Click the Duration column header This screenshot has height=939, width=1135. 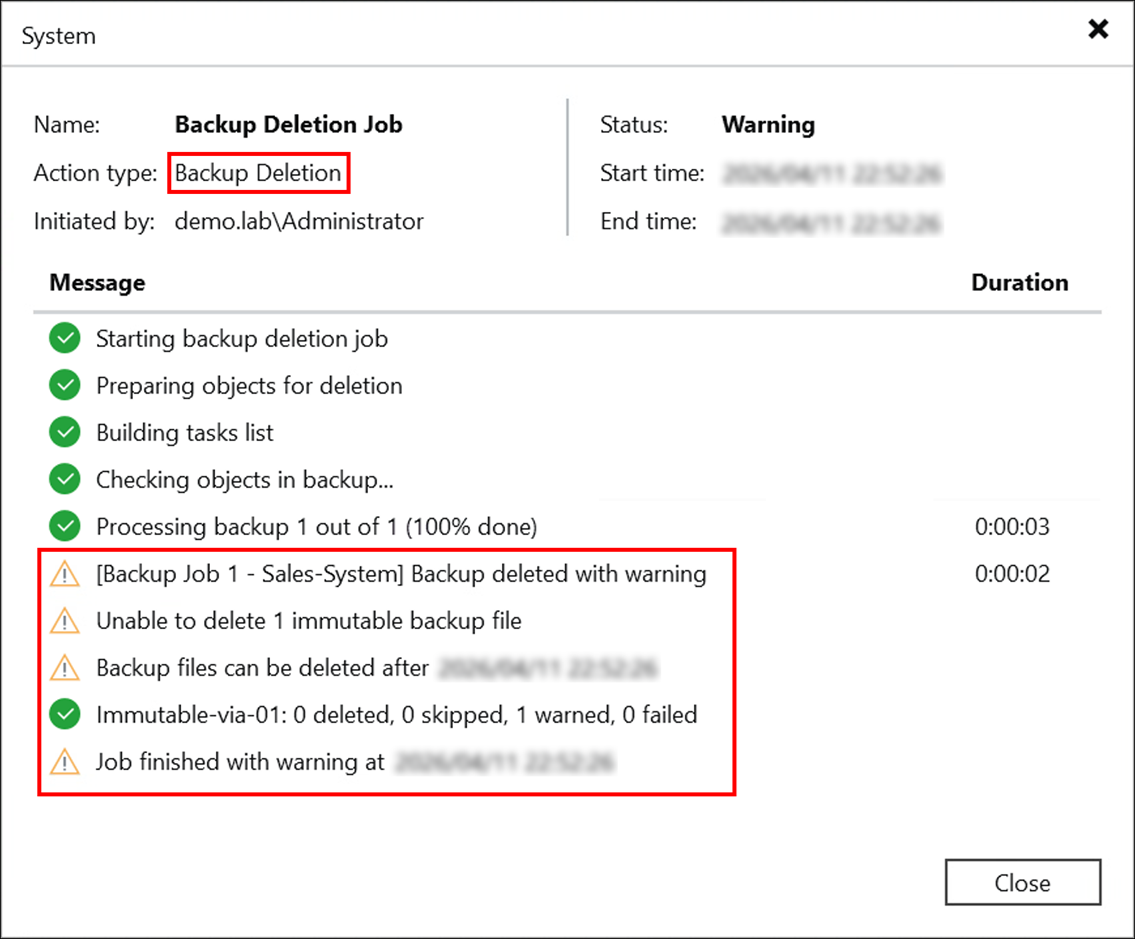(x=1020, y=283)
